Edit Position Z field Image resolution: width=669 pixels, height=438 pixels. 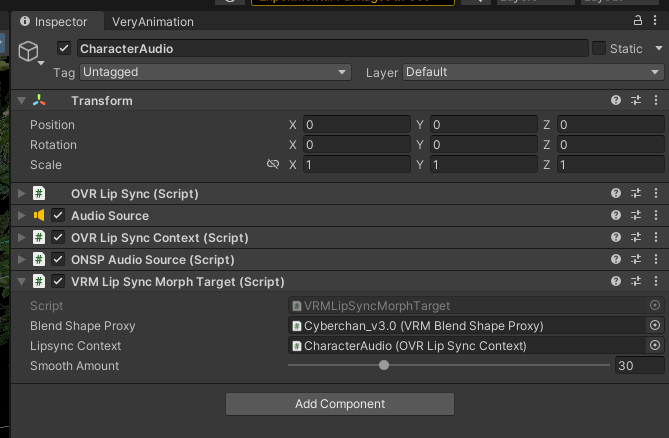click(x=611, y=125)
